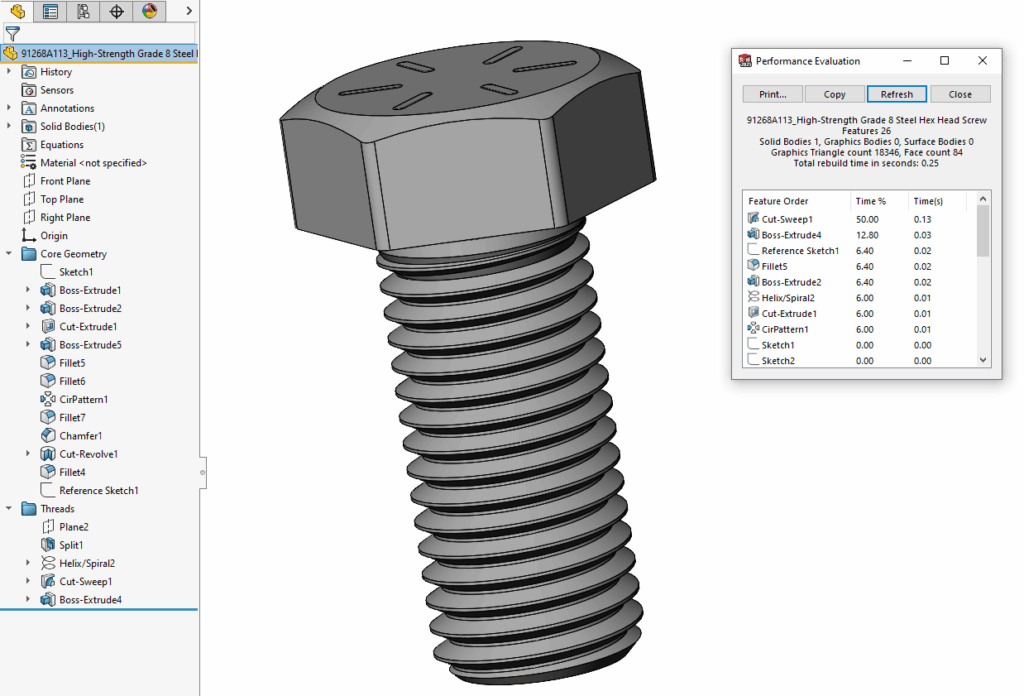Click the feature tree filter icon
Viewport: 1024px width, 696px height.
(12, 33)
